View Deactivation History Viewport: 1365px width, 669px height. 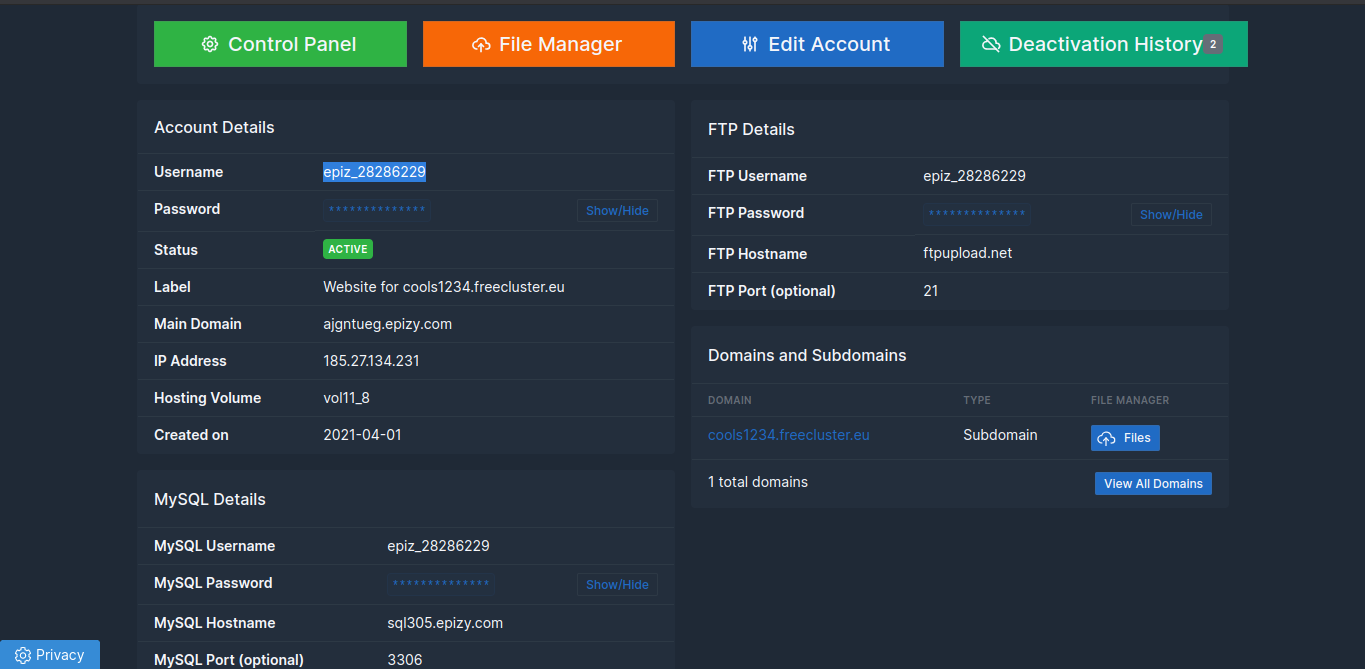click(x=1104, y=44)
